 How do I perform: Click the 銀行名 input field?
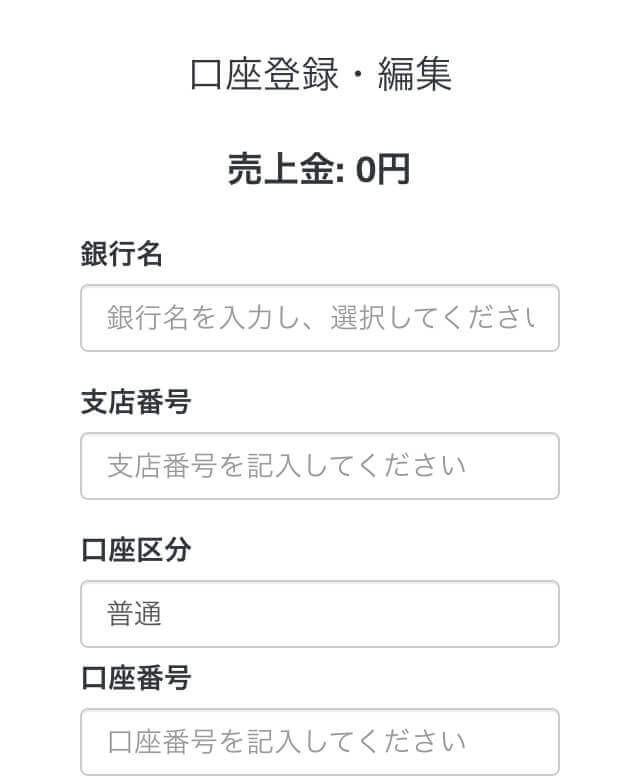pos(320,318)
